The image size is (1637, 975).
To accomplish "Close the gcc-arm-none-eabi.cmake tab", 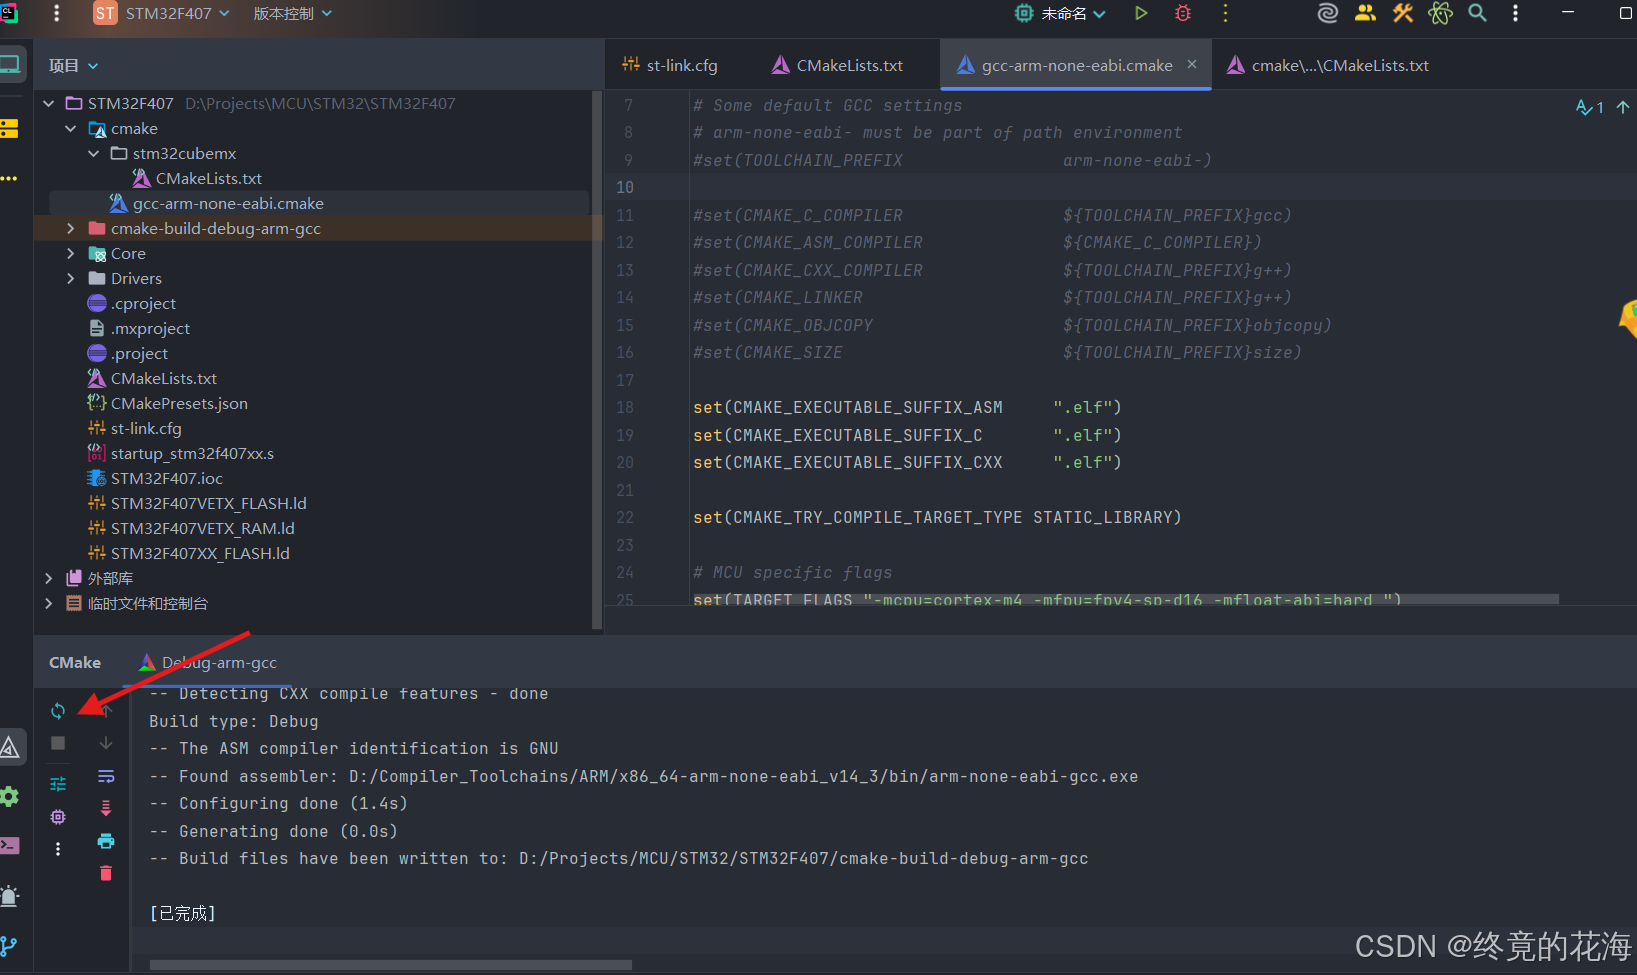I will coord(1192,64).
